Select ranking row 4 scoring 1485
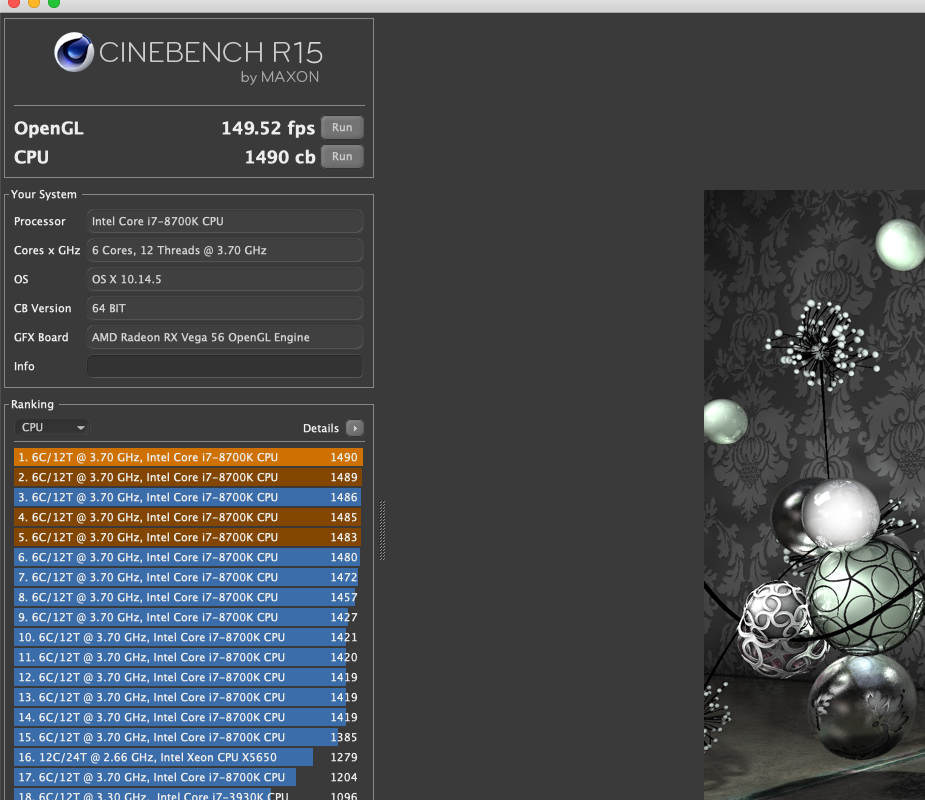The image size is (925, 800). pos(188,517)
